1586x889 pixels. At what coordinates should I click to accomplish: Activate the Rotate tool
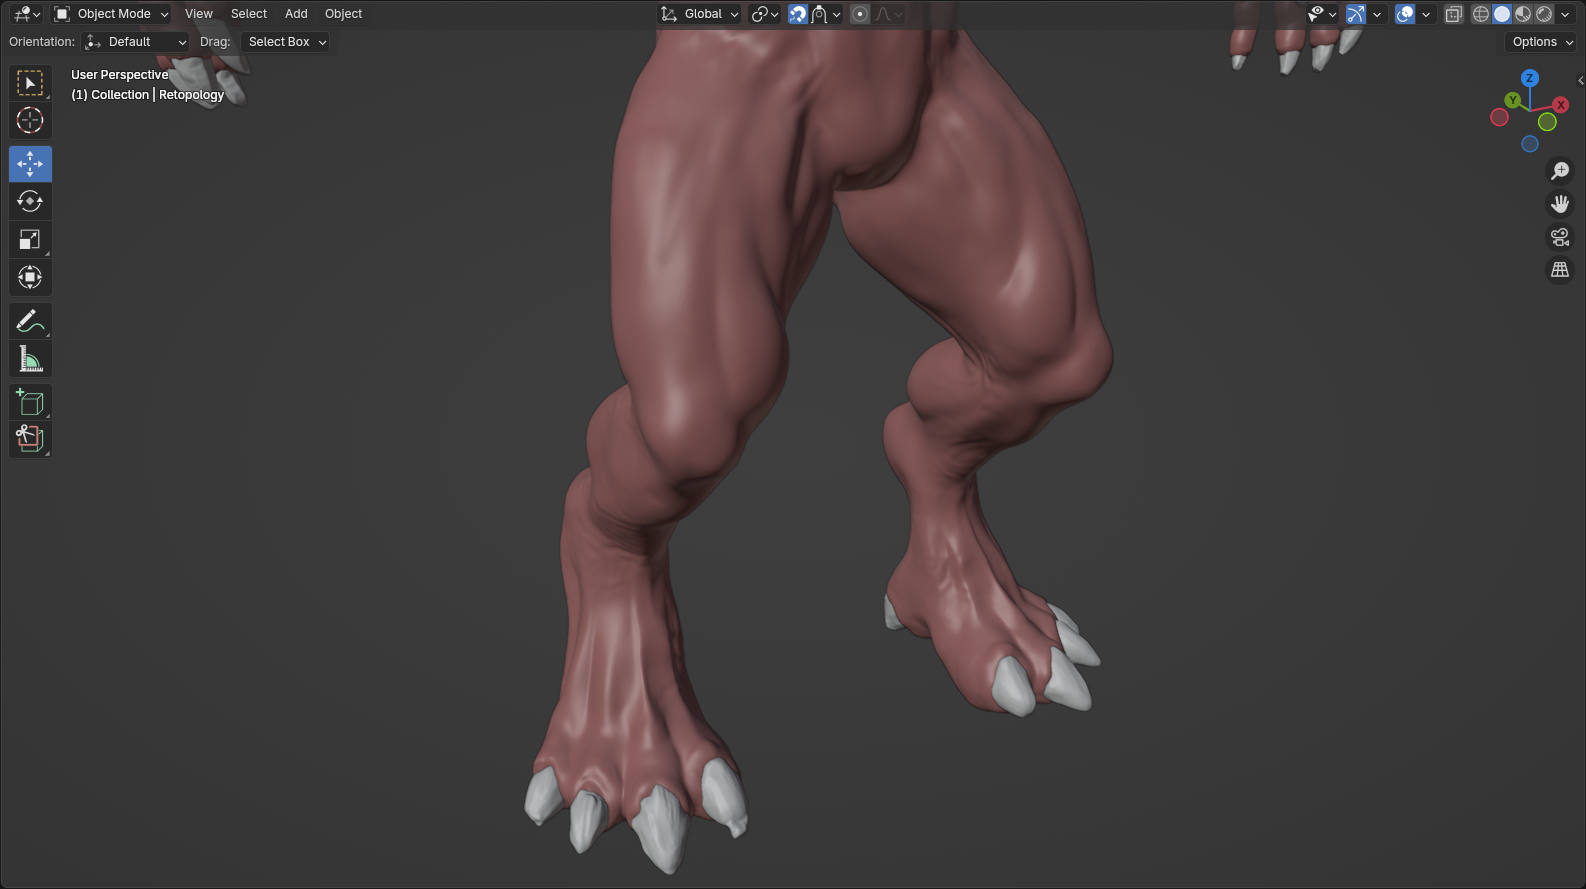pos(30,202)
